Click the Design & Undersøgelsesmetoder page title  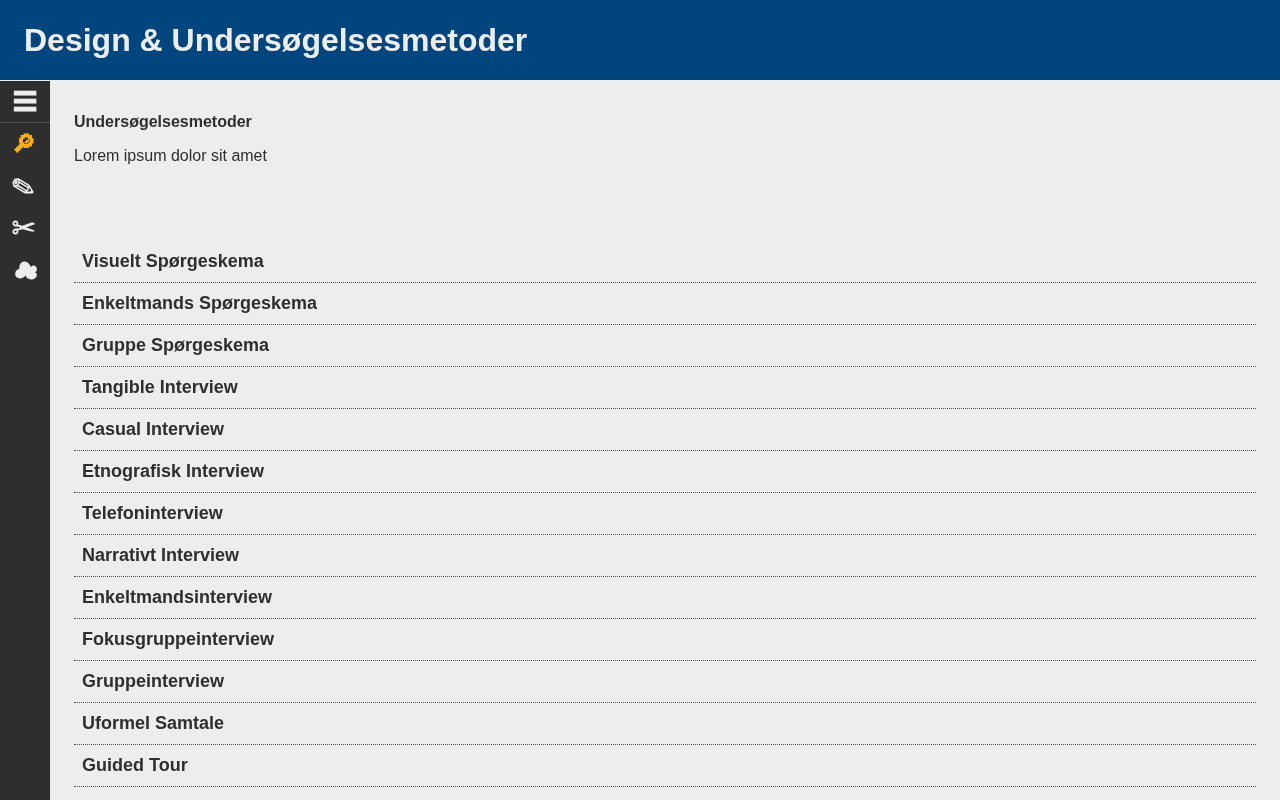click(275, 40)
